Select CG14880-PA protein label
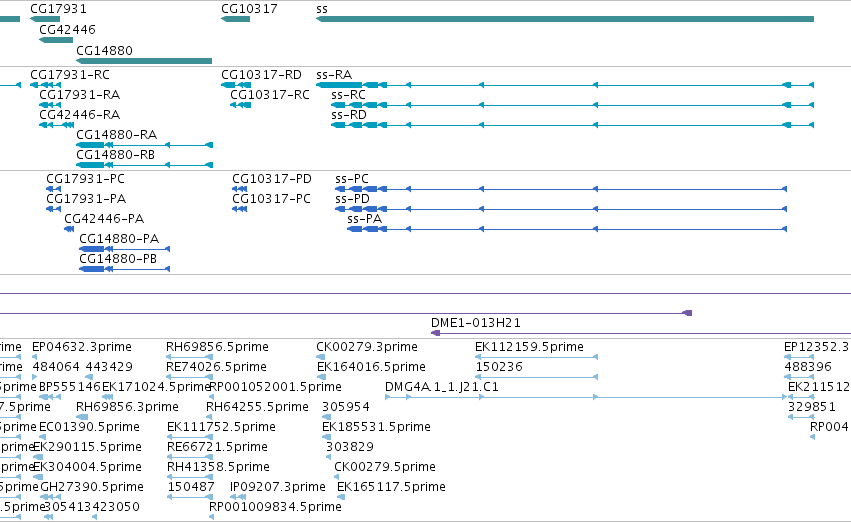The image size is (851, 522). (119, 239)
